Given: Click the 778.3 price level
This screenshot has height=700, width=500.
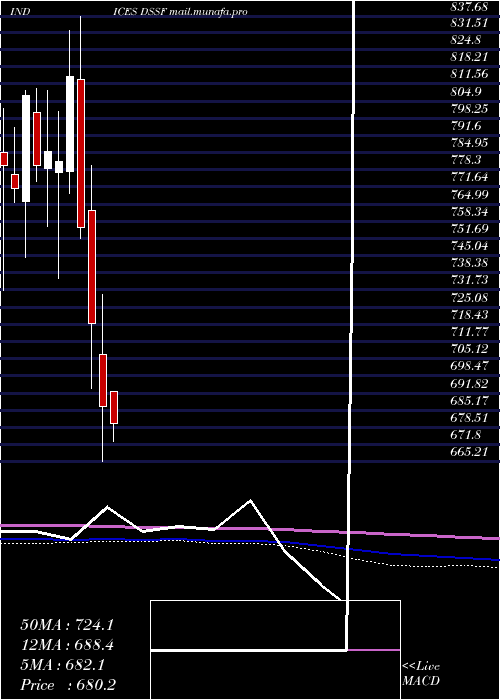Looking at the screenshot, I should click(466, 160).
